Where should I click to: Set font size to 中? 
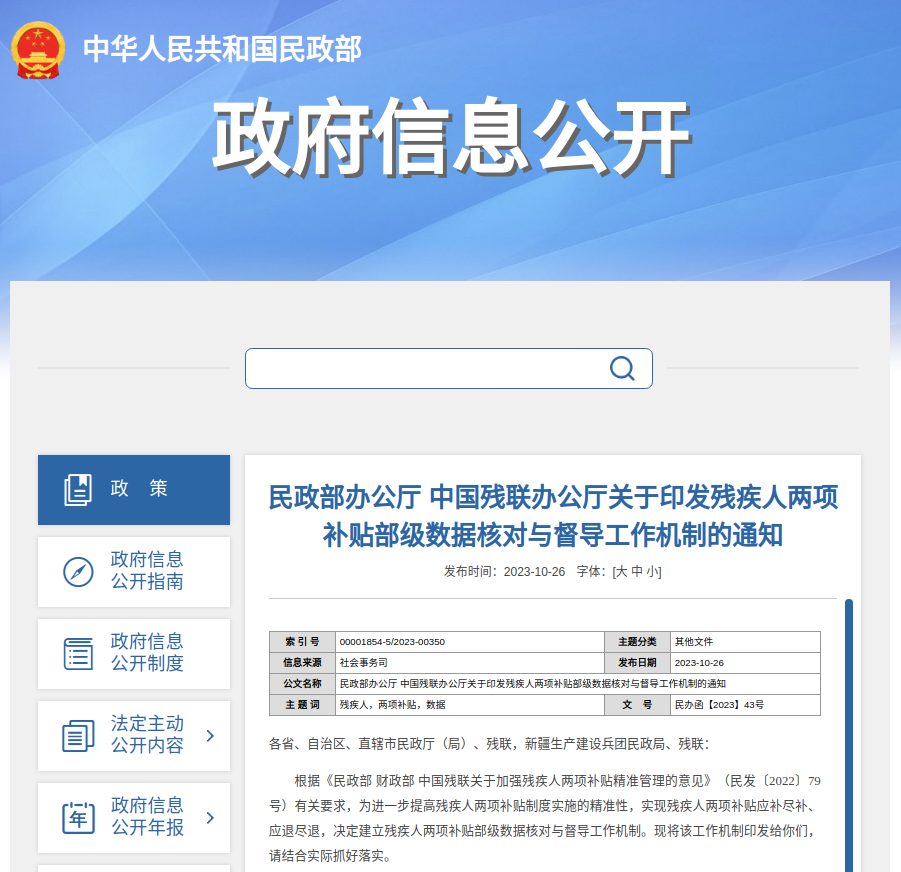point(637,572)
